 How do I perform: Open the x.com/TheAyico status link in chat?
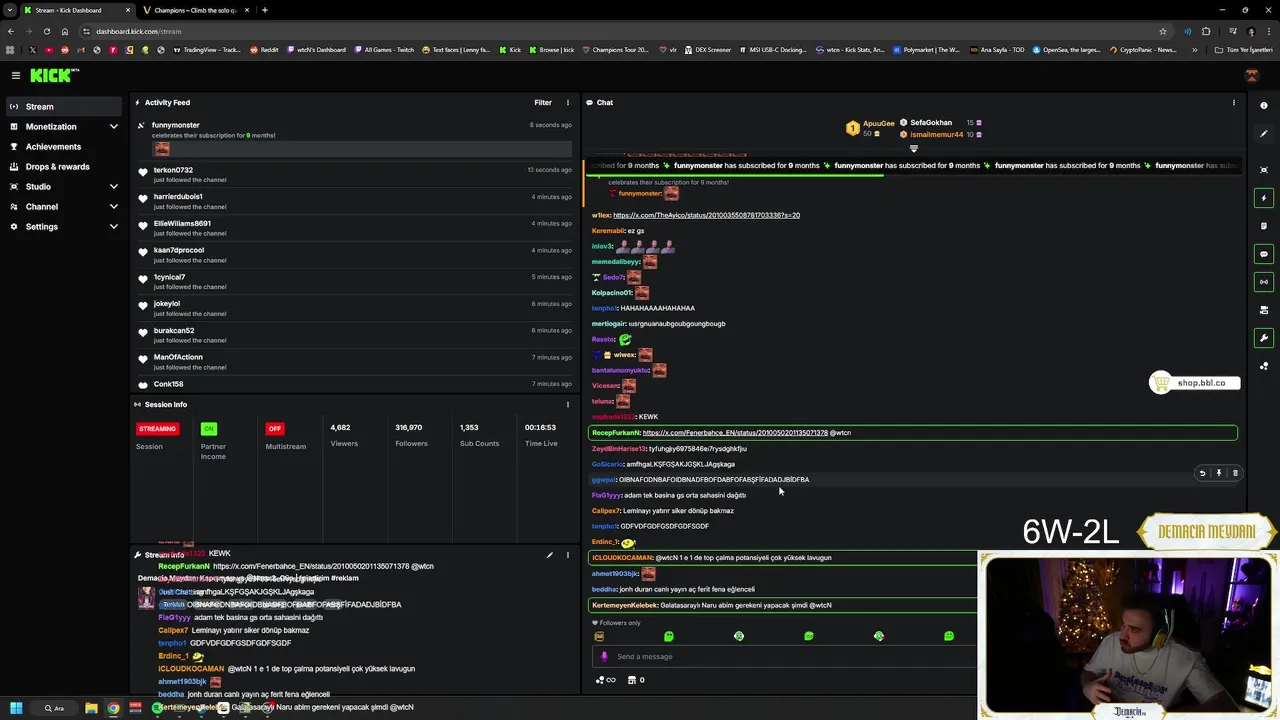point(706,215)
